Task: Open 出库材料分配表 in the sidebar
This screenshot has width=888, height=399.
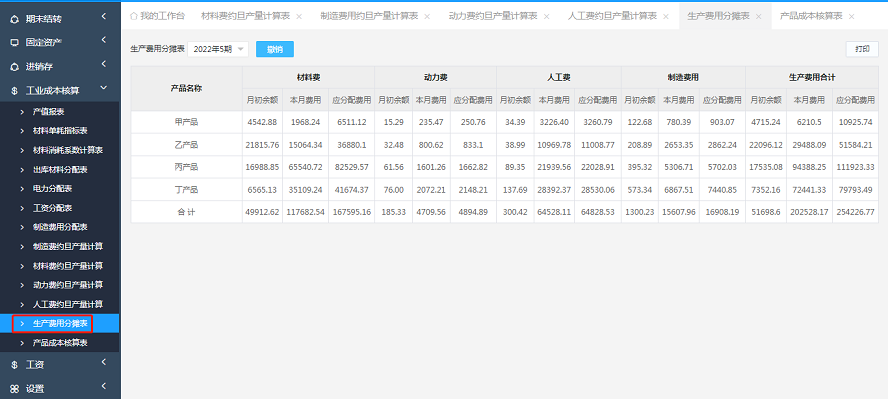Action: click(59, 170)
